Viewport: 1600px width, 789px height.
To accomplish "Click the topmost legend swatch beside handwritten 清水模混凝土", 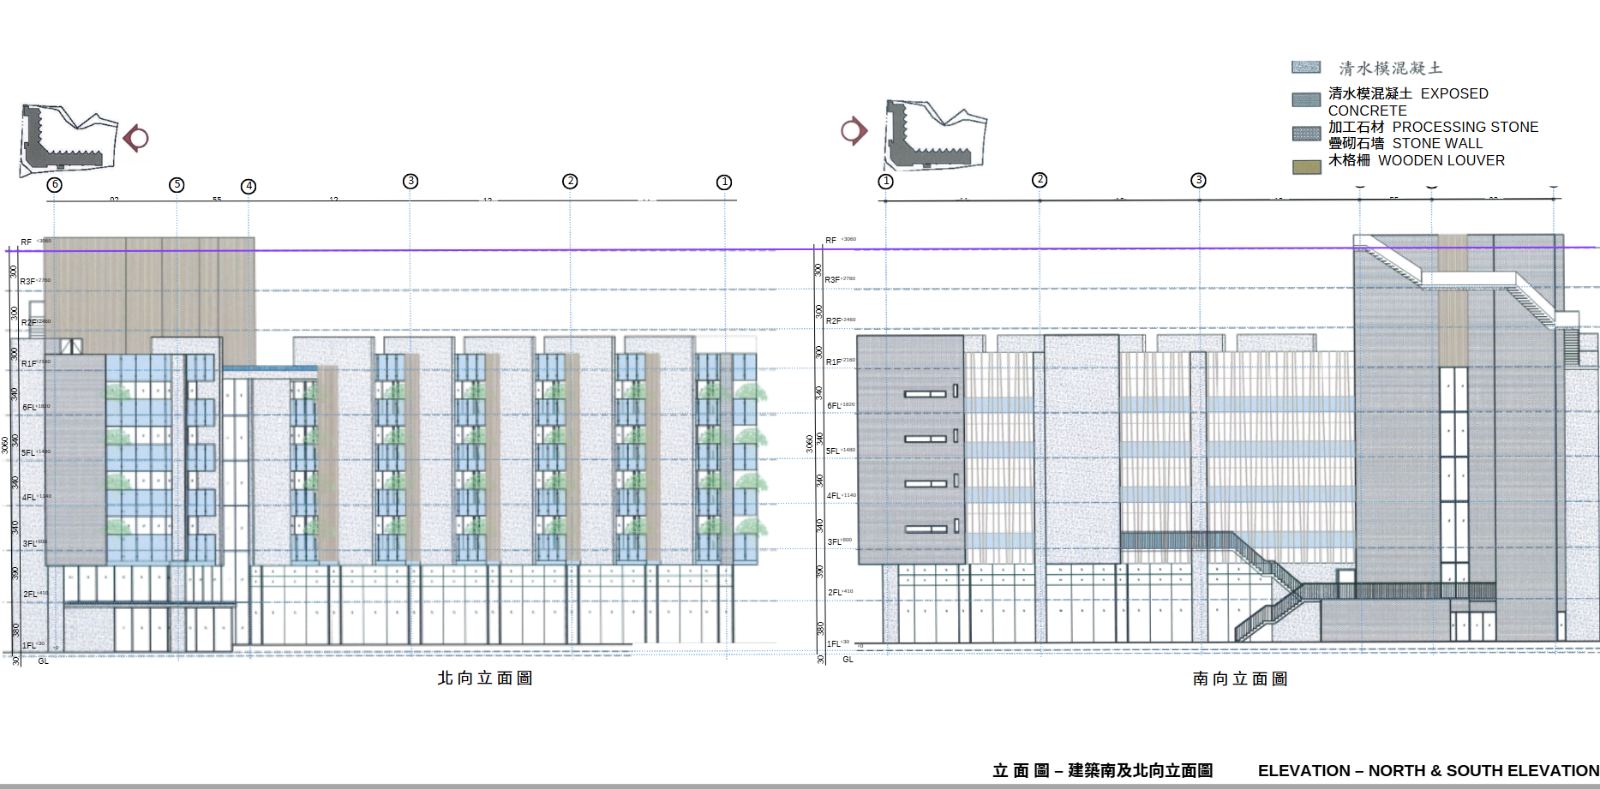I will [x=1305, y=67].
